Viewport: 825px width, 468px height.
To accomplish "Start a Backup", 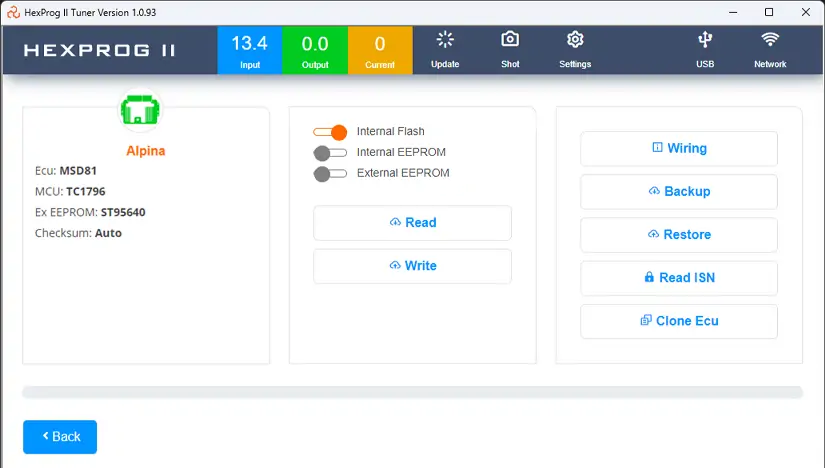I will [679, 192].
